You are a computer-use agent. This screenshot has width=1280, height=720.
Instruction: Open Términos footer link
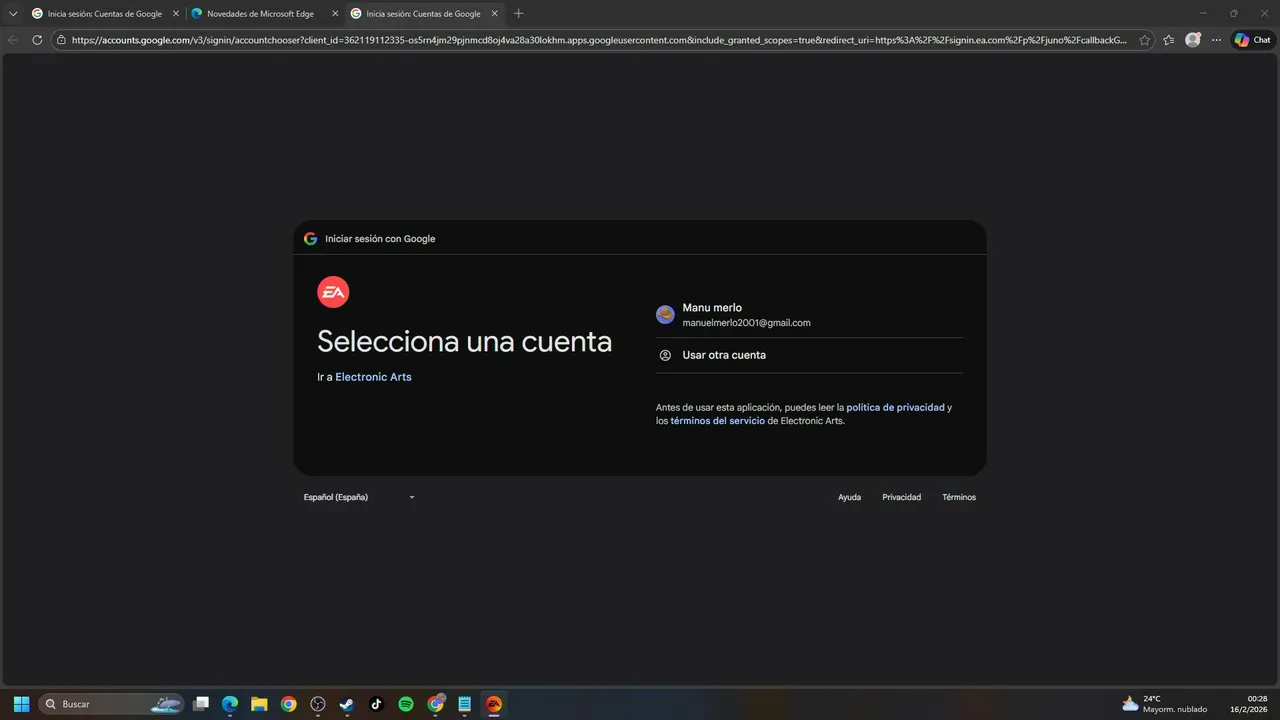click(959, 497)
